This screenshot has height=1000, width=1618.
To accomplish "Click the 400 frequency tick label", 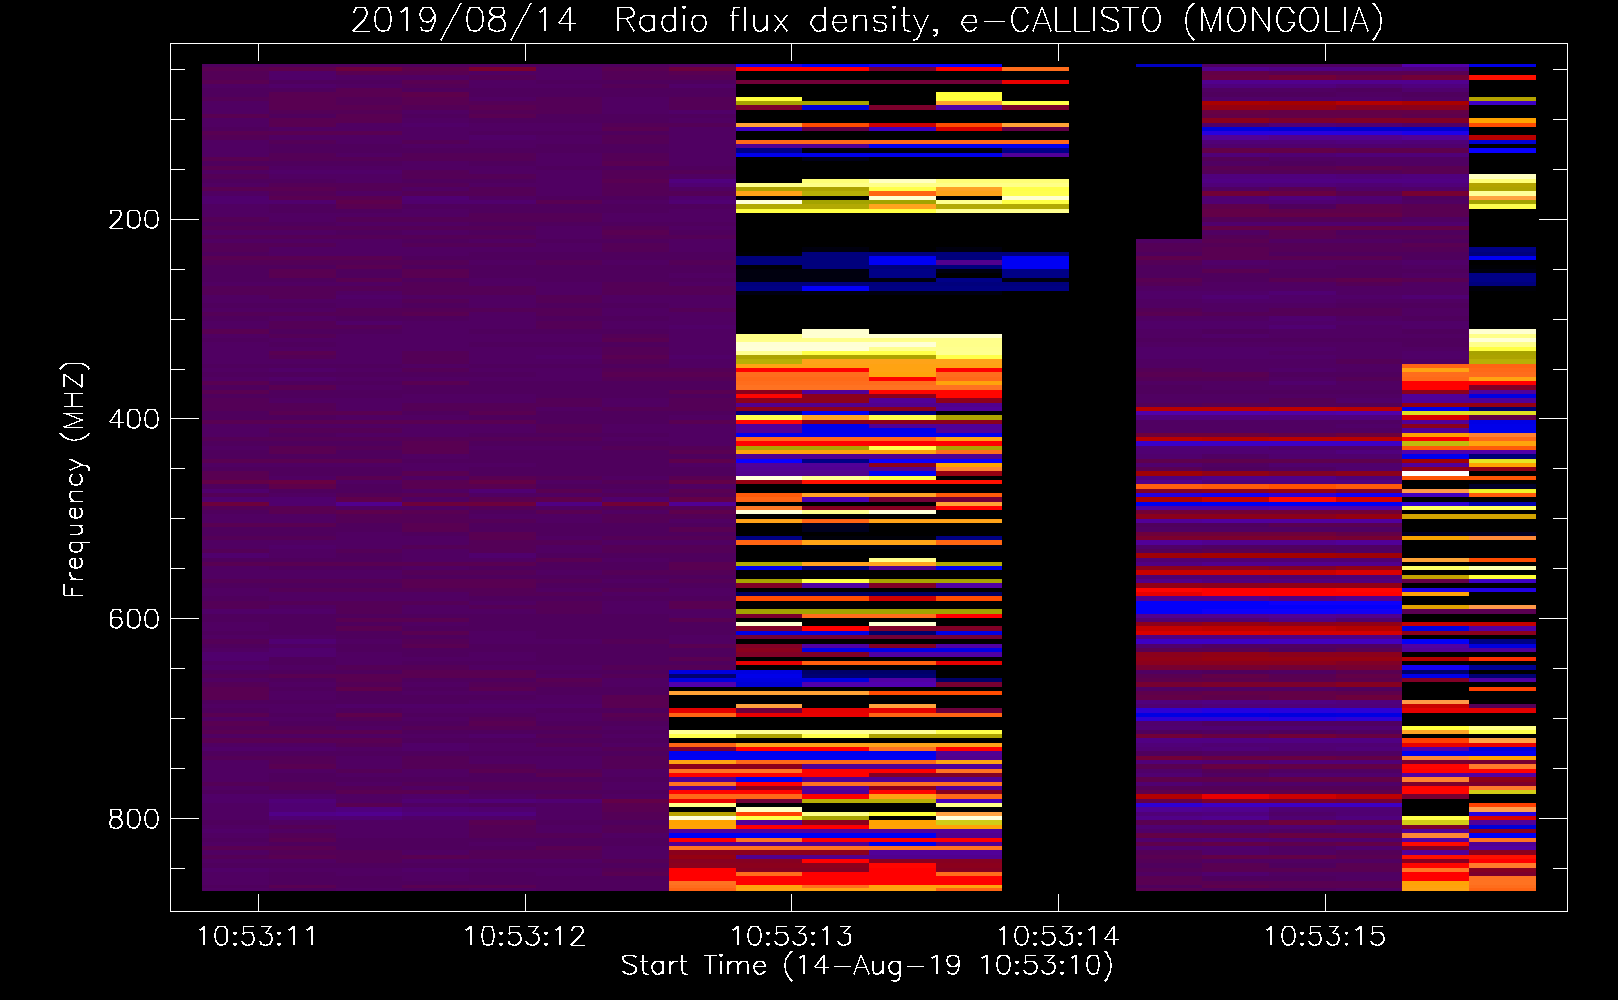I will pos(134,419).
